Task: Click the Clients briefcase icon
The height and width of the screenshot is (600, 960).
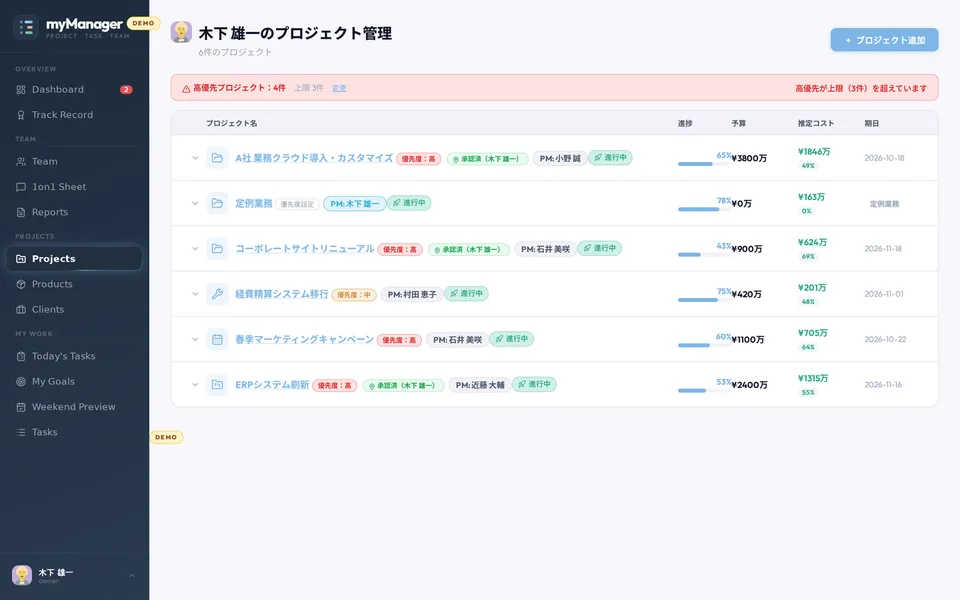Action: pyautogui.click(x=21, y=309)
